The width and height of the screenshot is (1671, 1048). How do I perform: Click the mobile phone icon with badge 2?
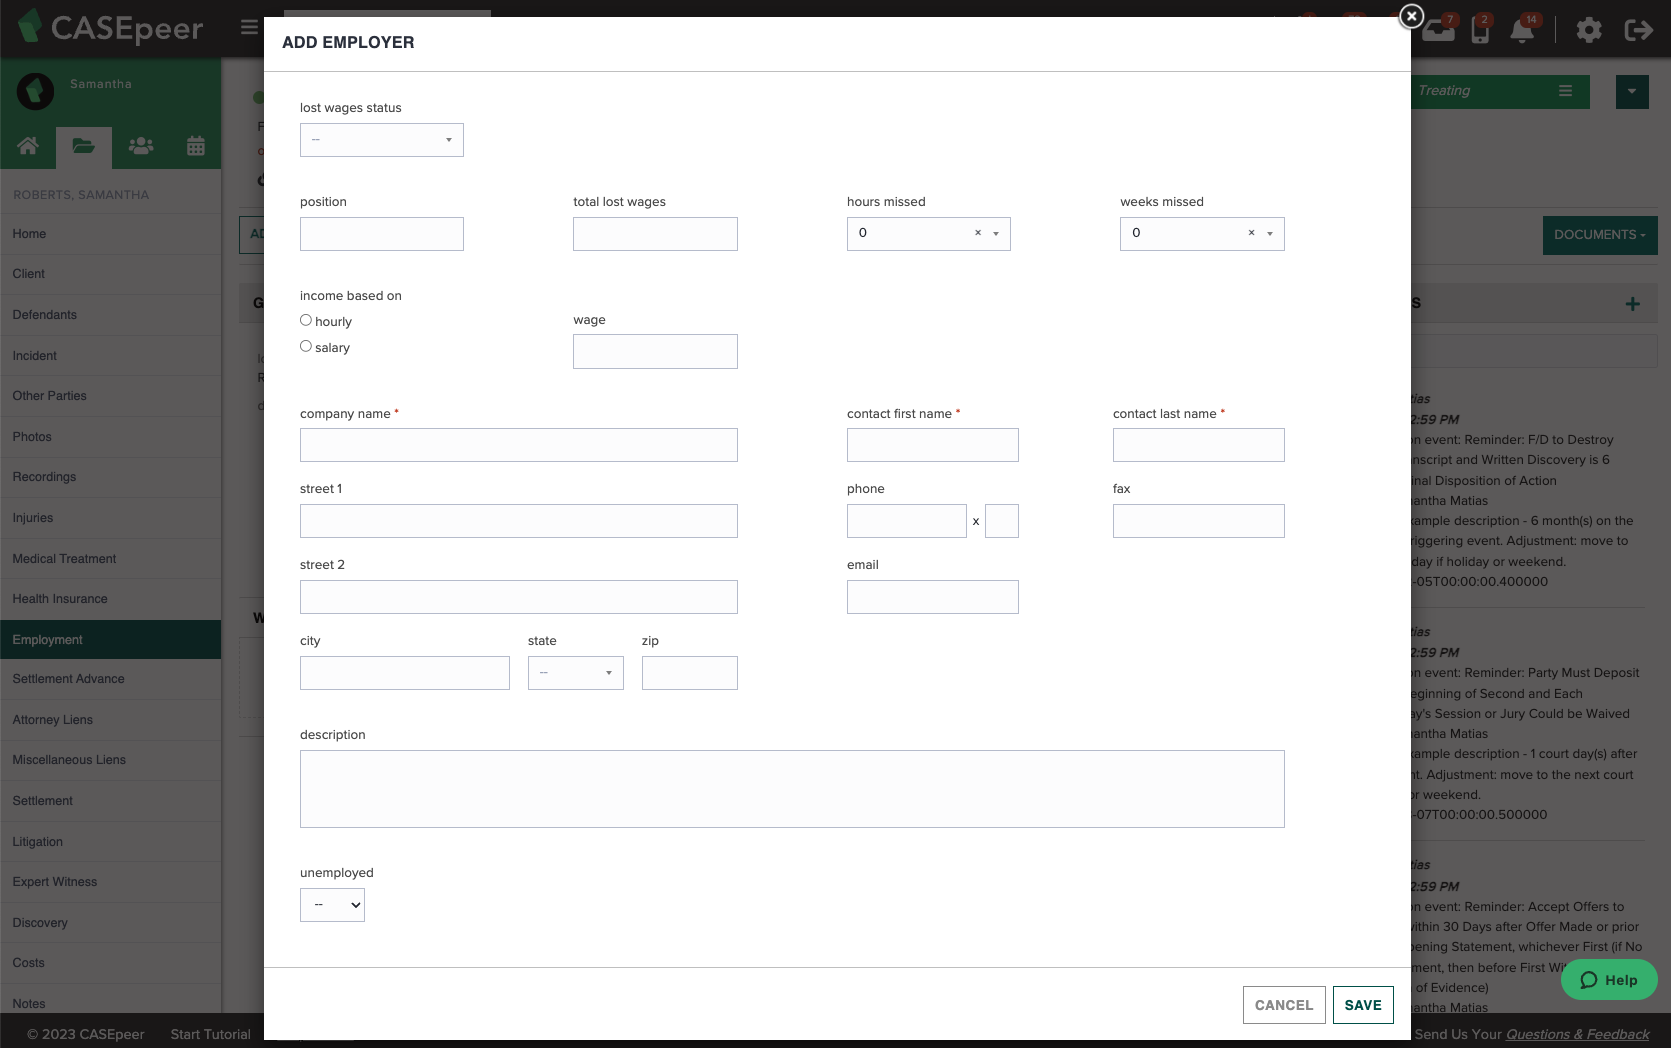click(x=1481, y=30)
